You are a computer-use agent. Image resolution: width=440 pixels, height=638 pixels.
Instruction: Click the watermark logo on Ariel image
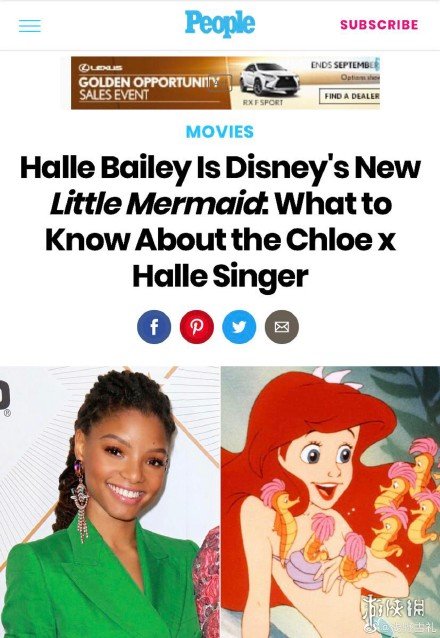394,616
